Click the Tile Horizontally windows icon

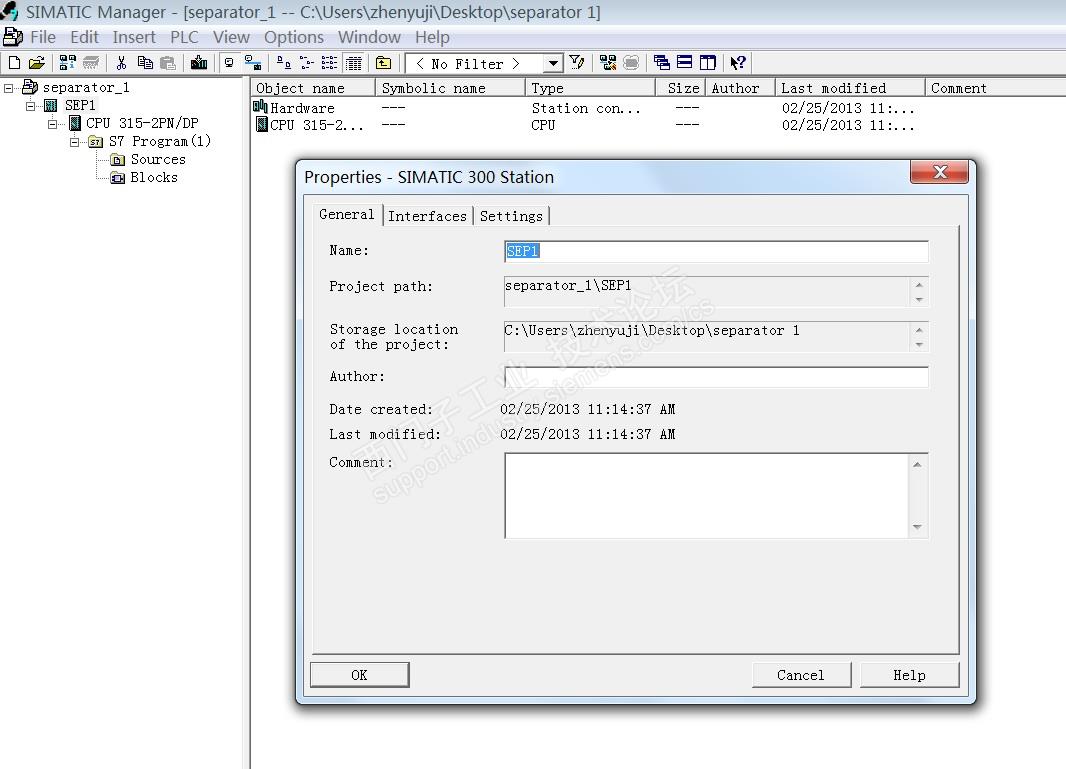point(685,63)
